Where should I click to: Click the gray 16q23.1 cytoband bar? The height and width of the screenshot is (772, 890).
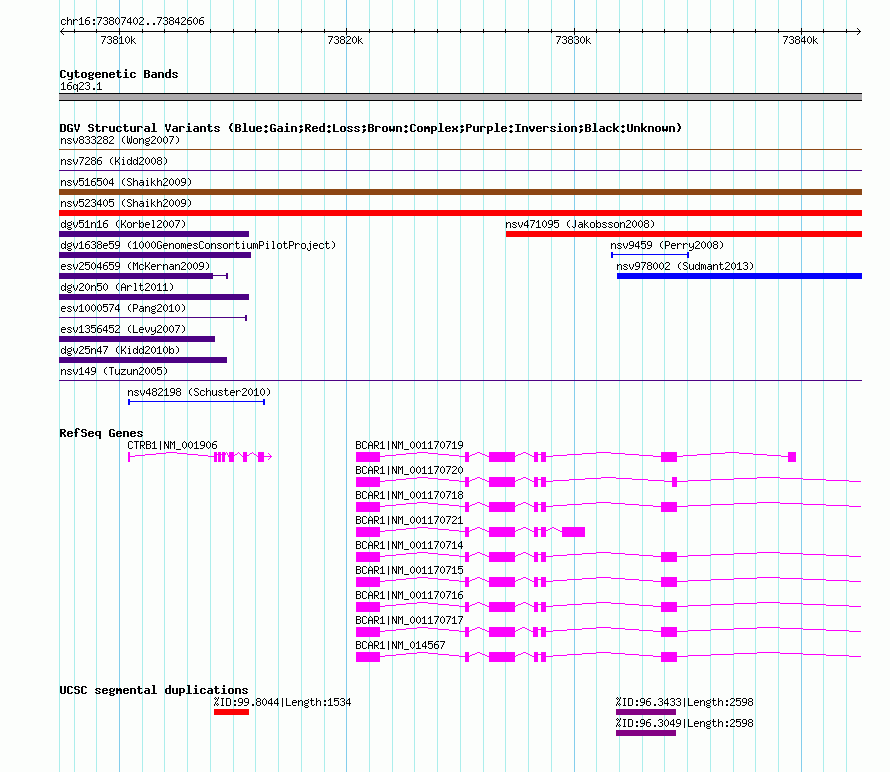(x=460, y=97)
